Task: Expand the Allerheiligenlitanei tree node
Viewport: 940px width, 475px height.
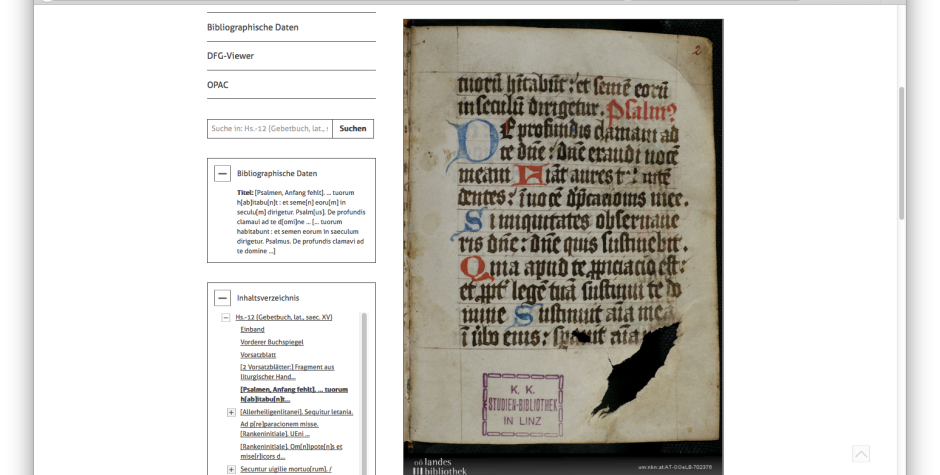Action: tap(231, 412)
